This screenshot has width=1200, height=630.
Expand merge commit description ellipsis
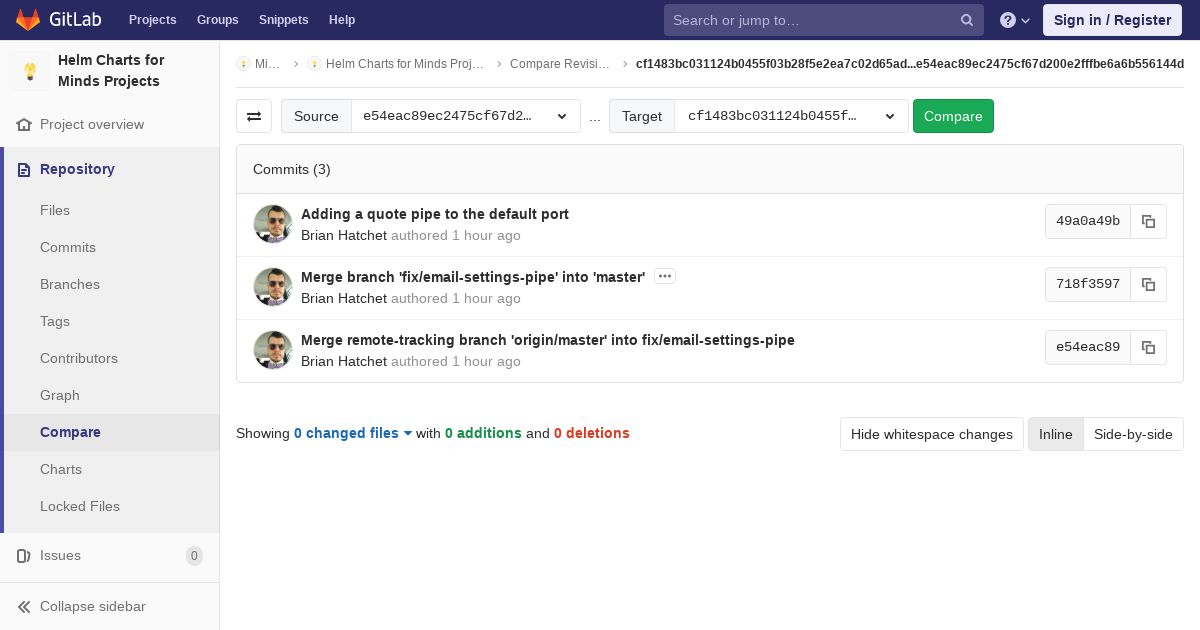point(665,276)
